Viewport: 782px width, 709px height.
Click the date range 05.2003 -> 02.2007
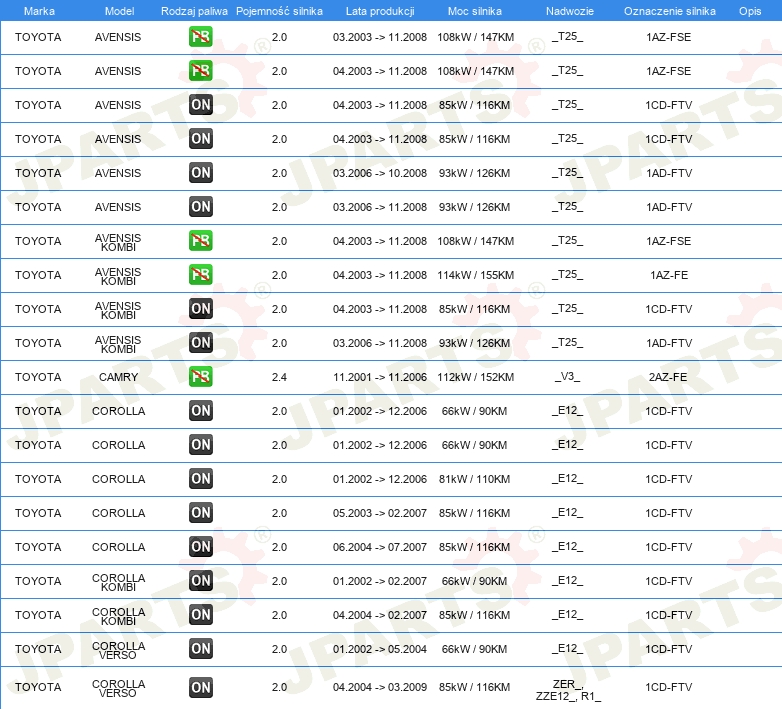point(380,513)
